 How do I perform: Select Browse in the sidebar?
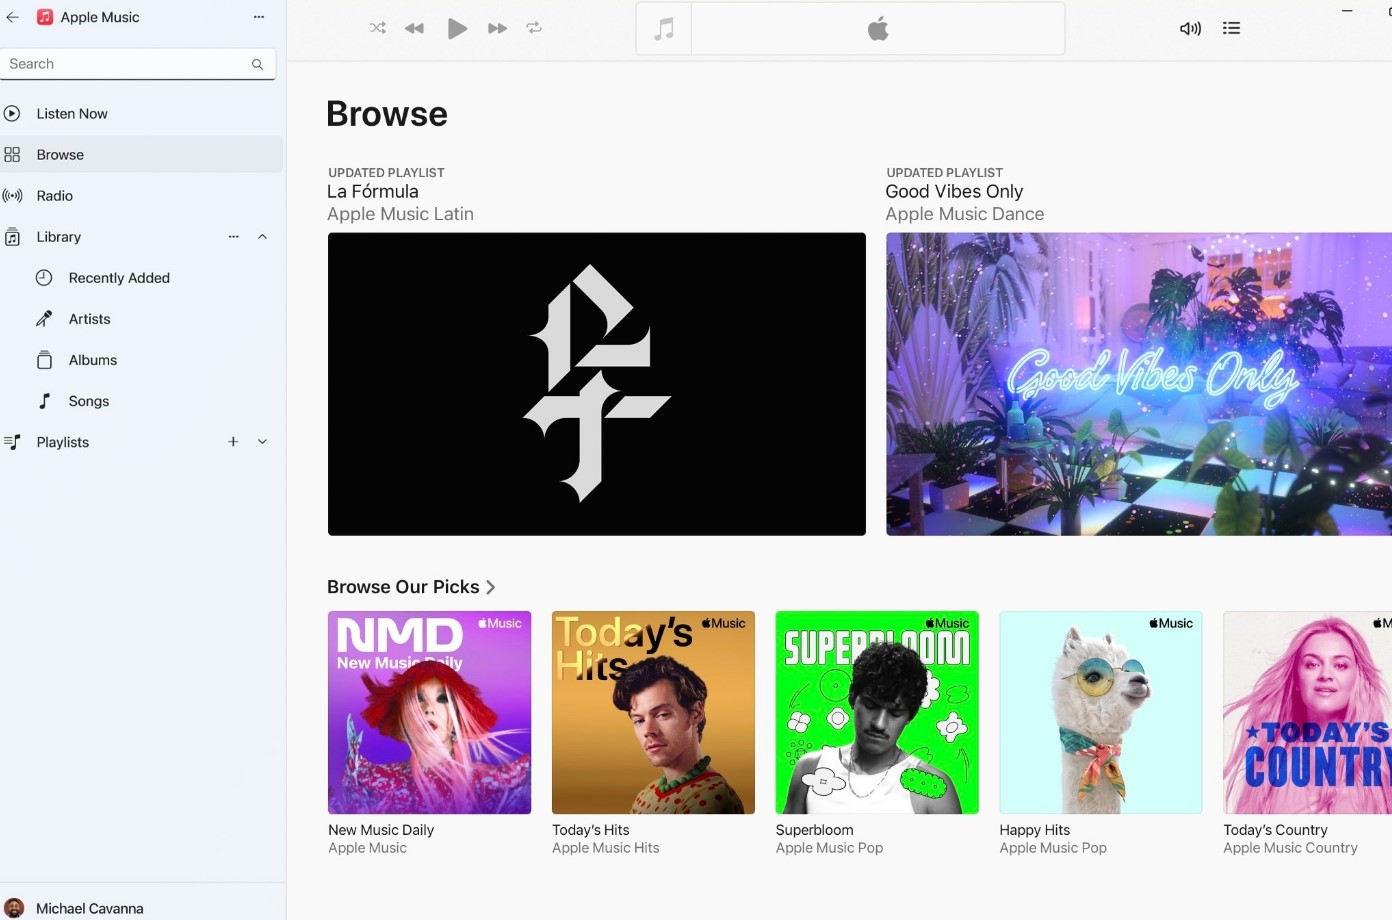pos(141,155)
